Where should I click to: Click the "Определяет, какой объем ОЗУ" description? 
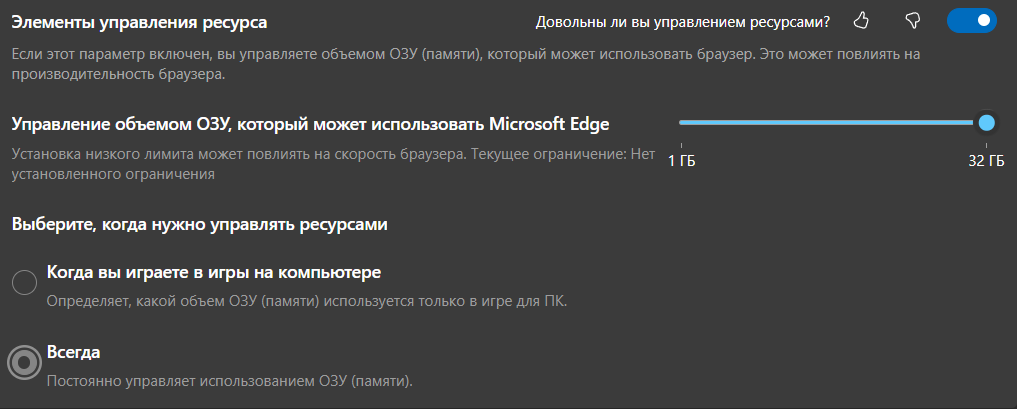(307, 301)
